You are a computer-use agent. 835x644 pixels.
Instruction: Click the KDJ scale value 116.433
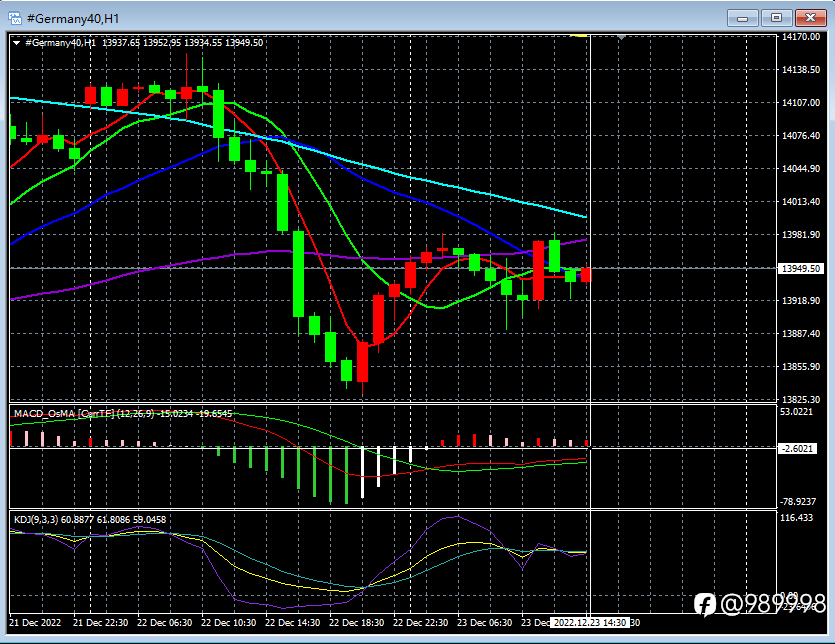click(x=796, y=517)
